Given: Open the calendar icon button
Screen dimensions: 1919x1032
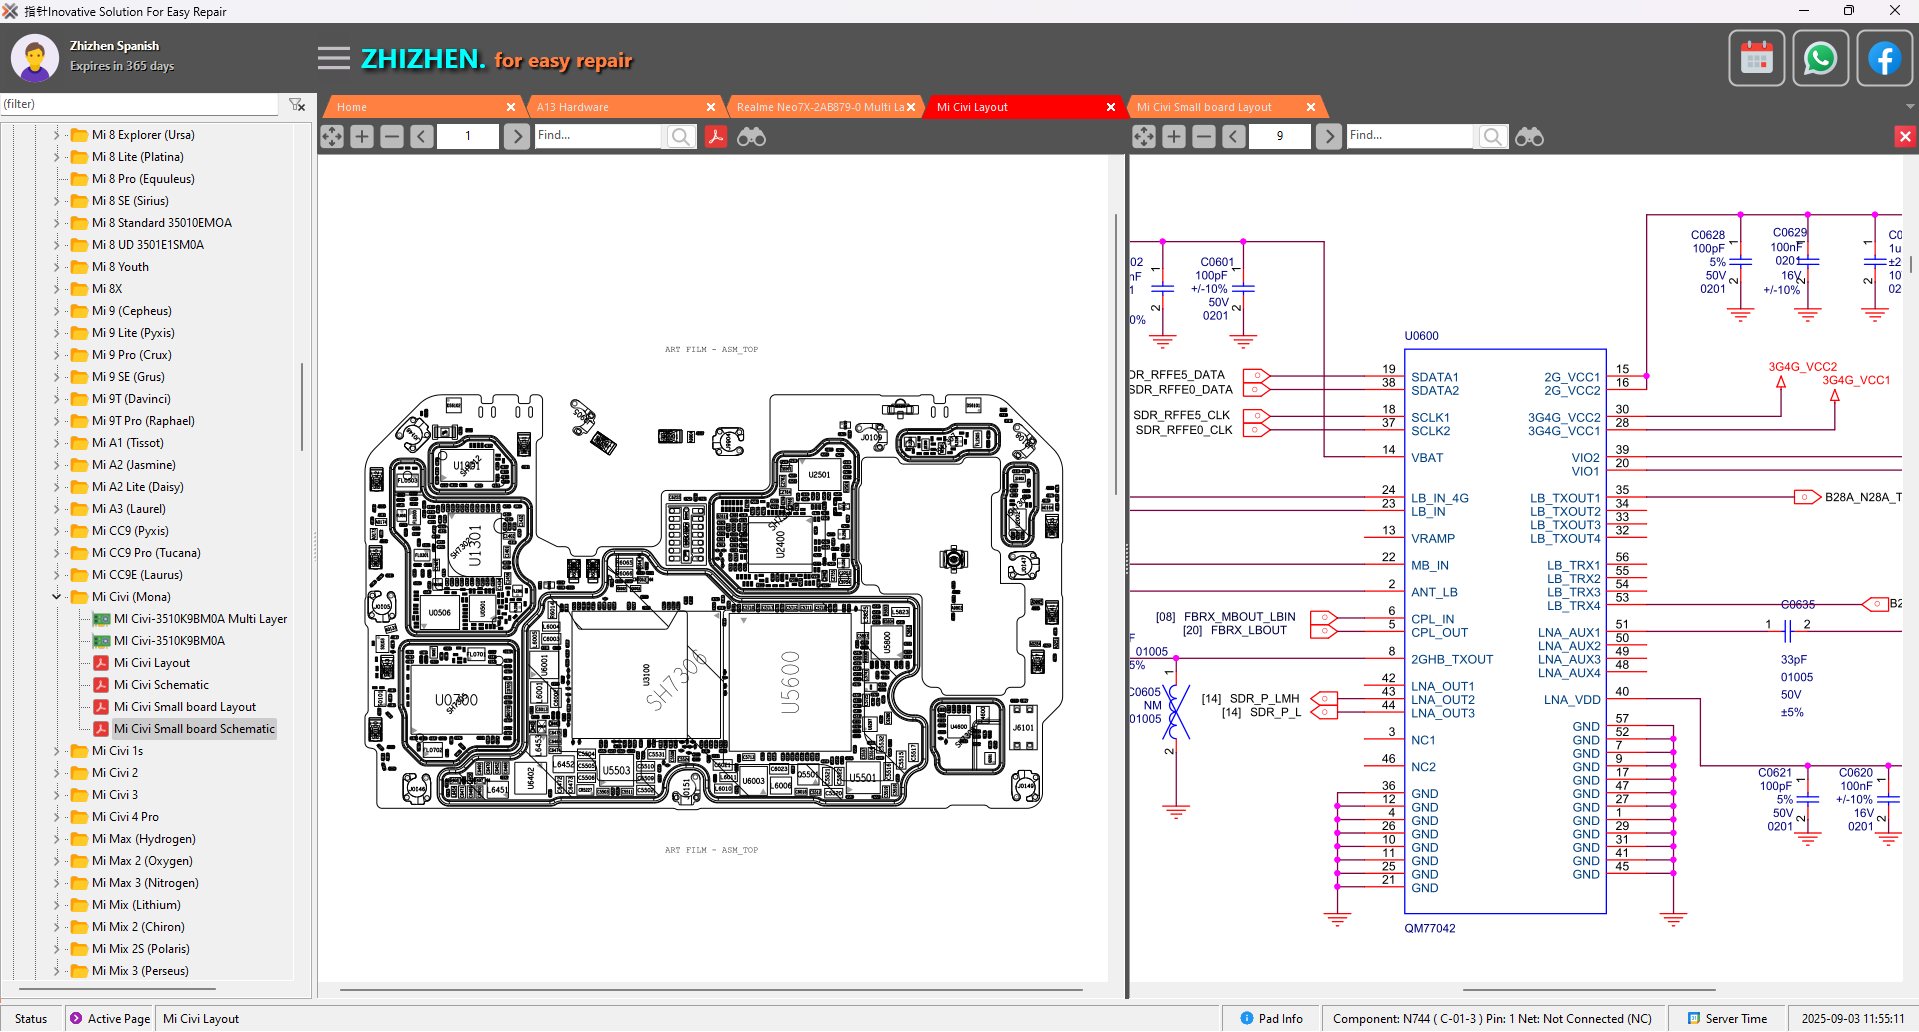Looking at the screenshot, I should click(1756, 58).
